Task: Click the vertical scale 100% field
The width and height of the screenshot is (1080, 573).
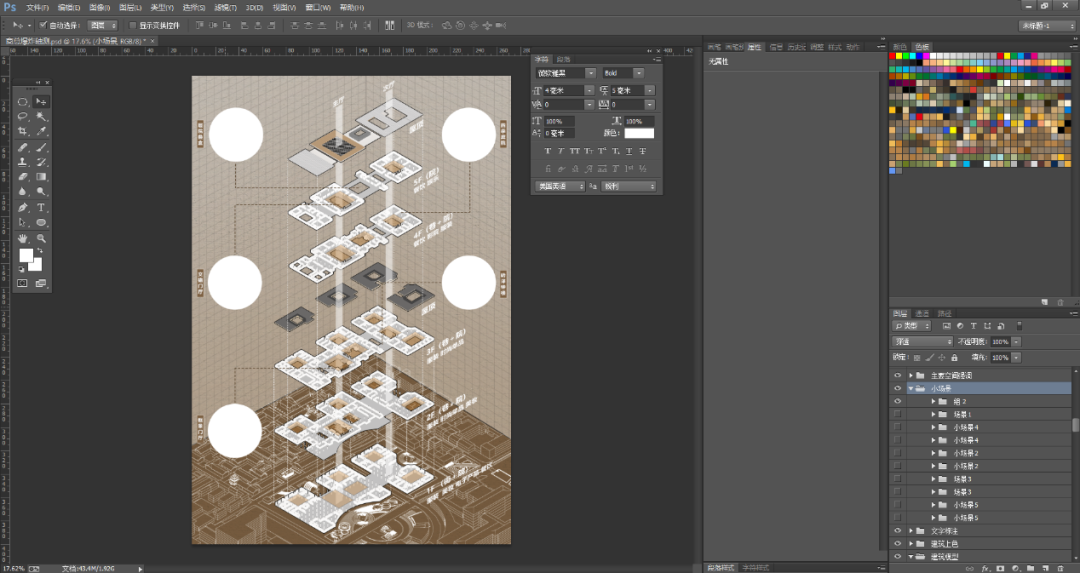Action: coord(558,121)
